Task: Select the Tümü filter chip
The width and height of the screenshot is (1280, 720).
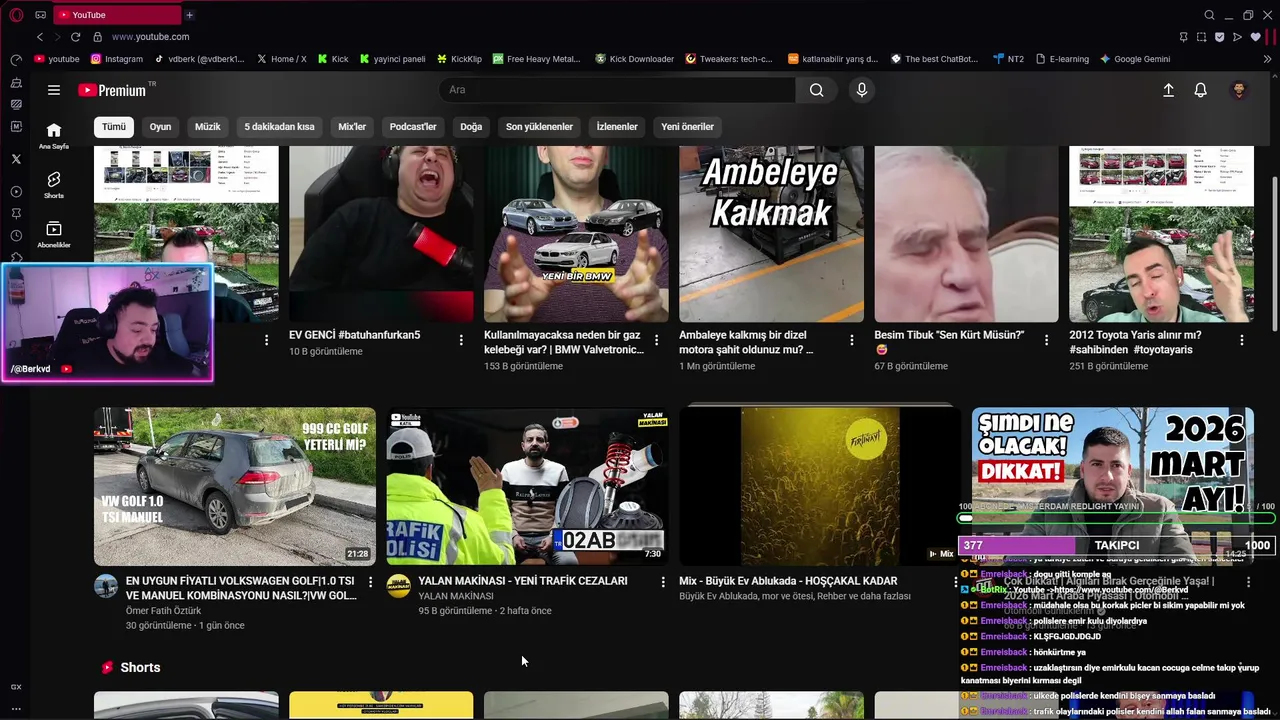Action: (x=114, y=127)
